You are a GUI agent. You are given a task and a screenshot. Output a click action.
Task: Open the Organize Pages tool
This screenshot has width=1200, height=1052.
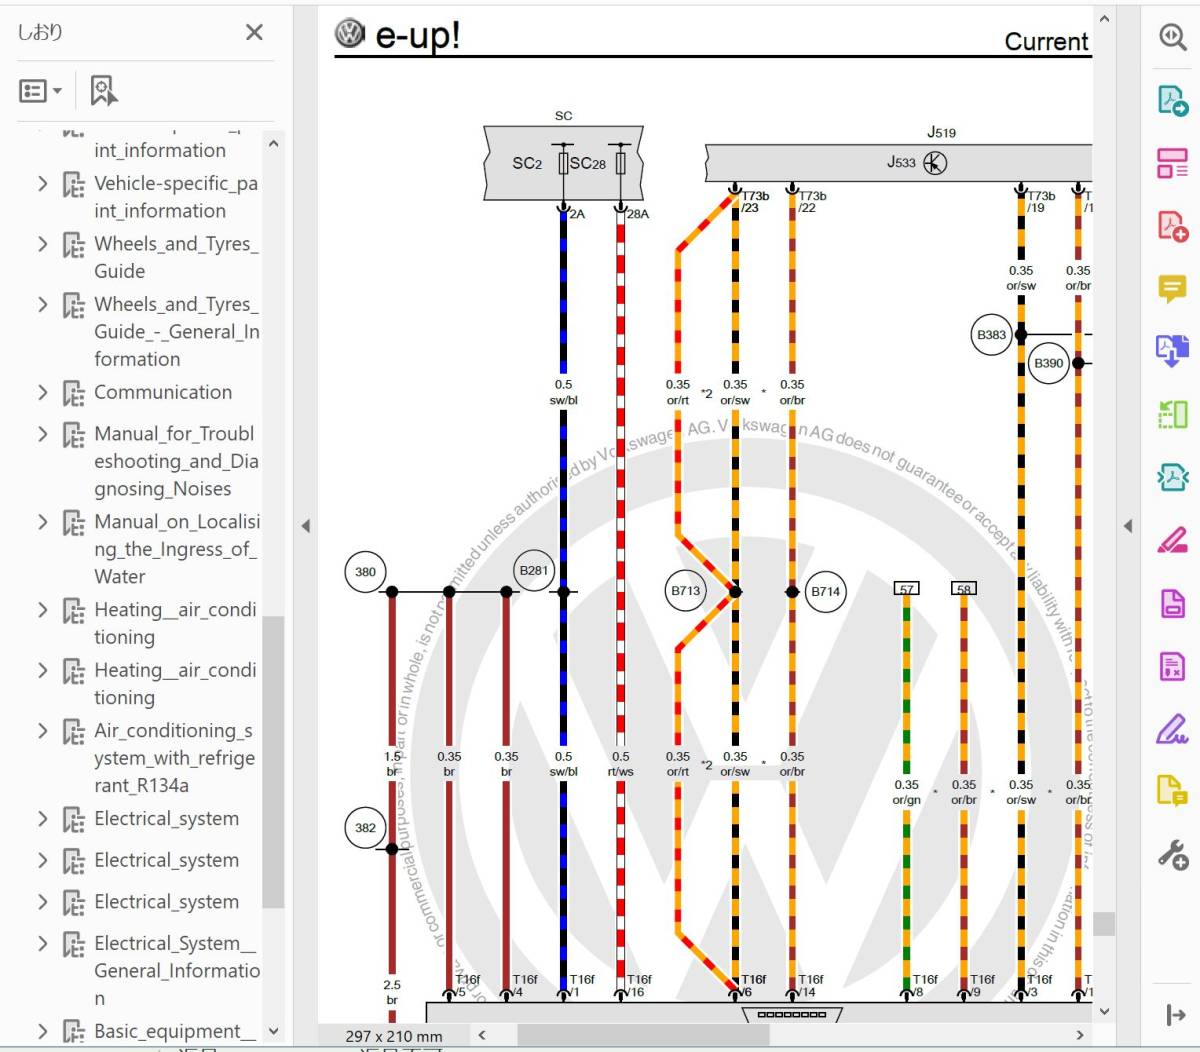tap(1172, 414)
